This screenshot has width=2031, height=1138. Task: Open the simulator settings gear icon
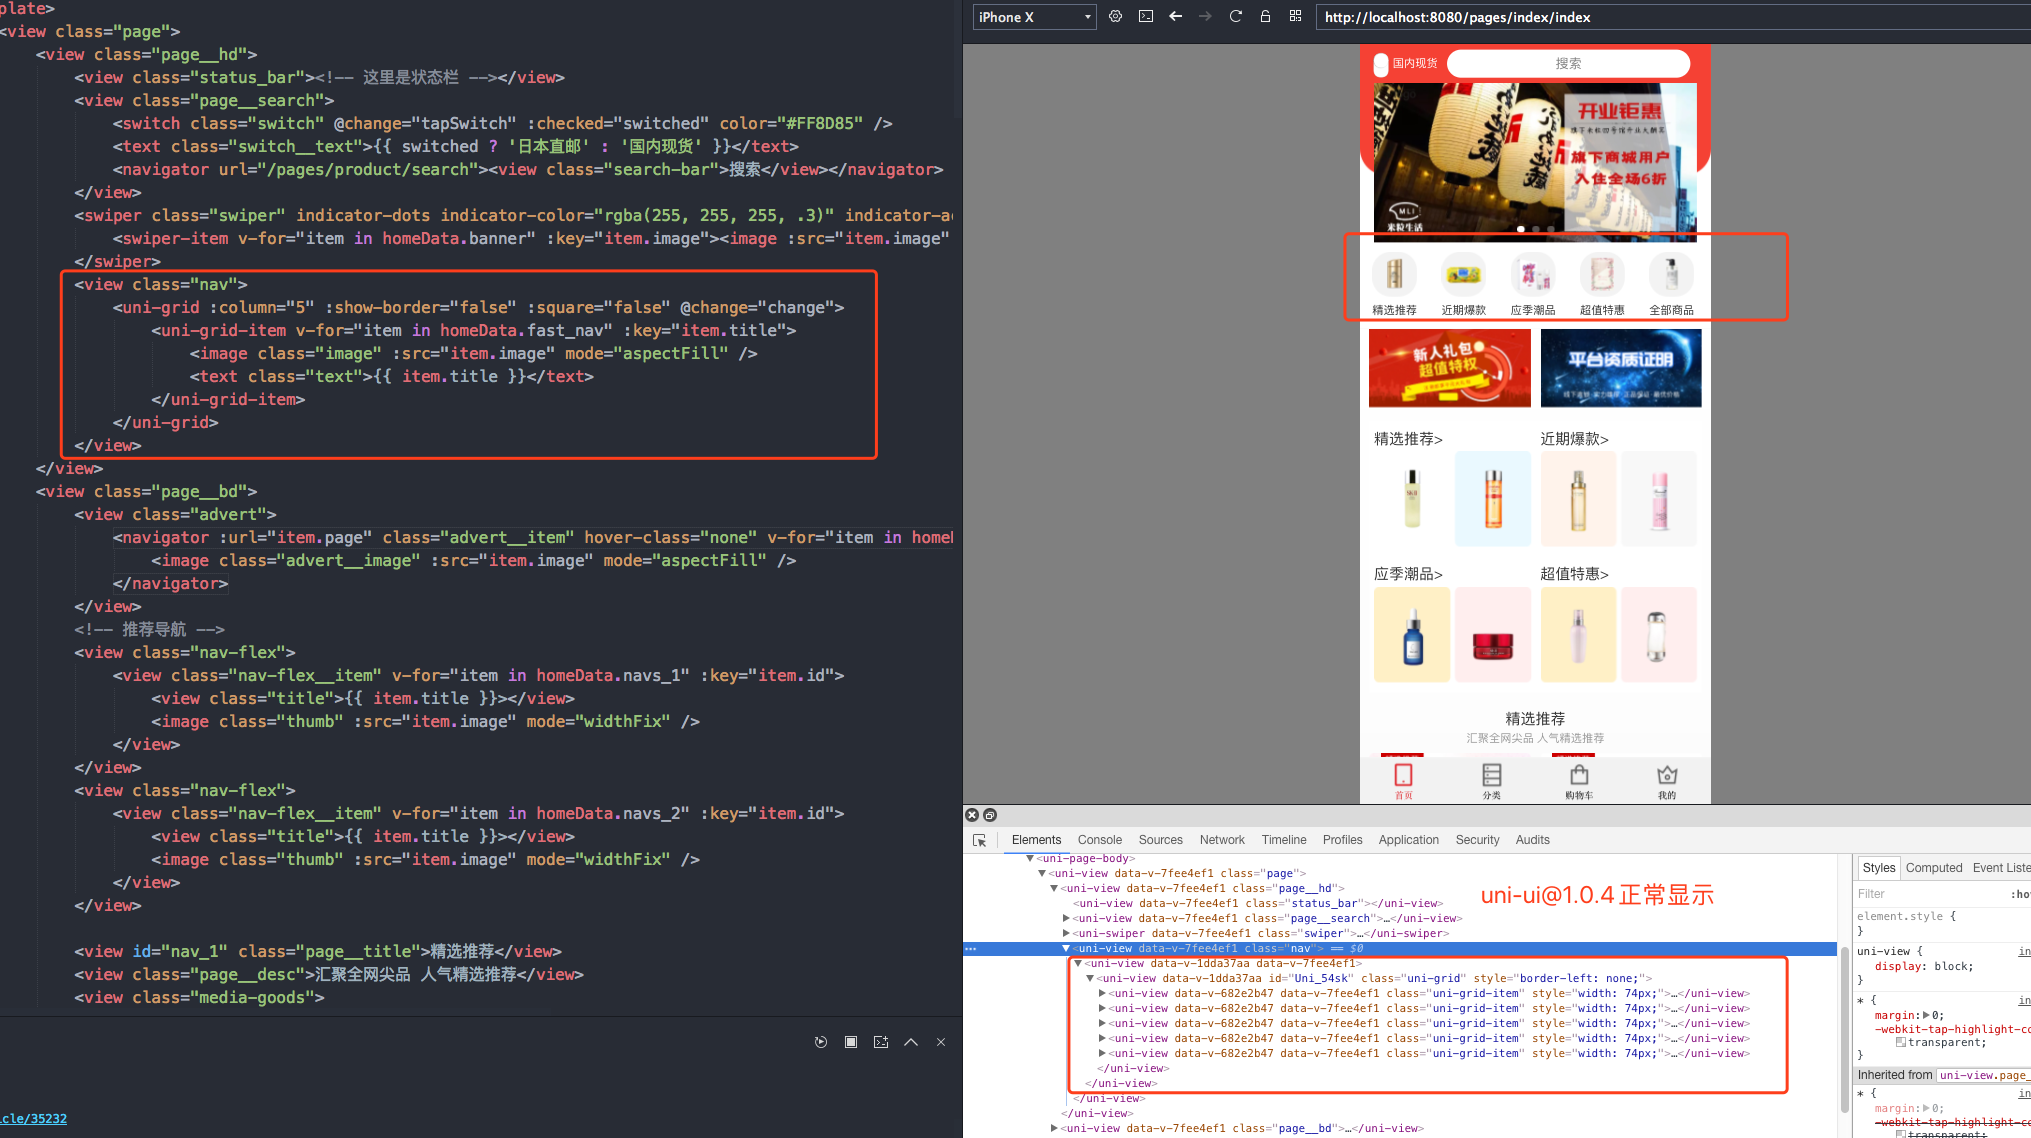(x=1115, y=17)
